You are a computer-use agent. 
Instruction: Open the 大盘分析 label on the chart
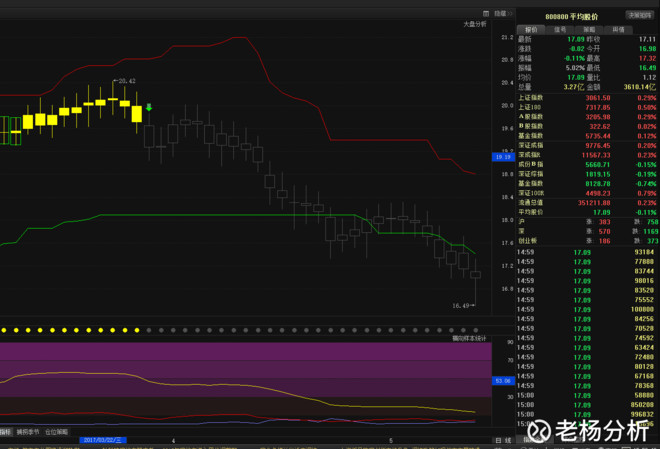coord(475,24)
